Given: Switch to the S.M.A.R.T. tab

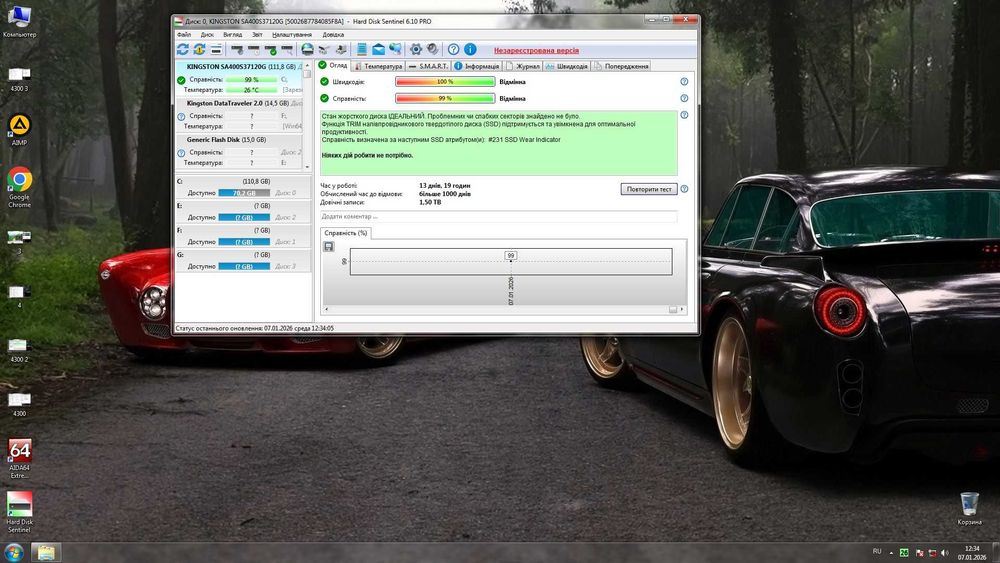Looking at the screenshot, I should [429, 66].
